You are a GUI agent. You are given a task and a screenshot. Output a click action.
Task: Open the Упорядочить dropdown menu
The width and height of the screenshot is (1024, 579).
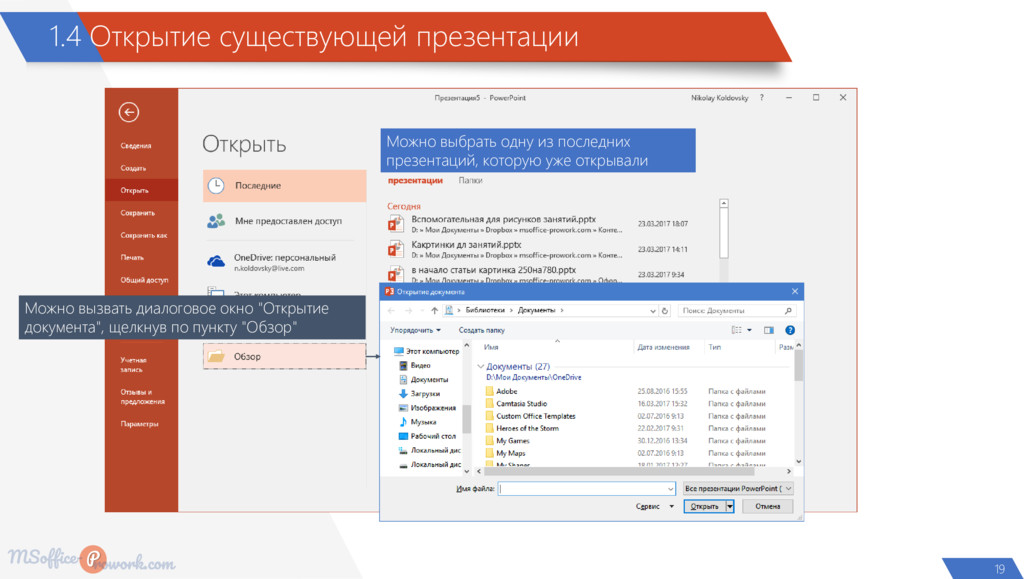click(415, 330)
